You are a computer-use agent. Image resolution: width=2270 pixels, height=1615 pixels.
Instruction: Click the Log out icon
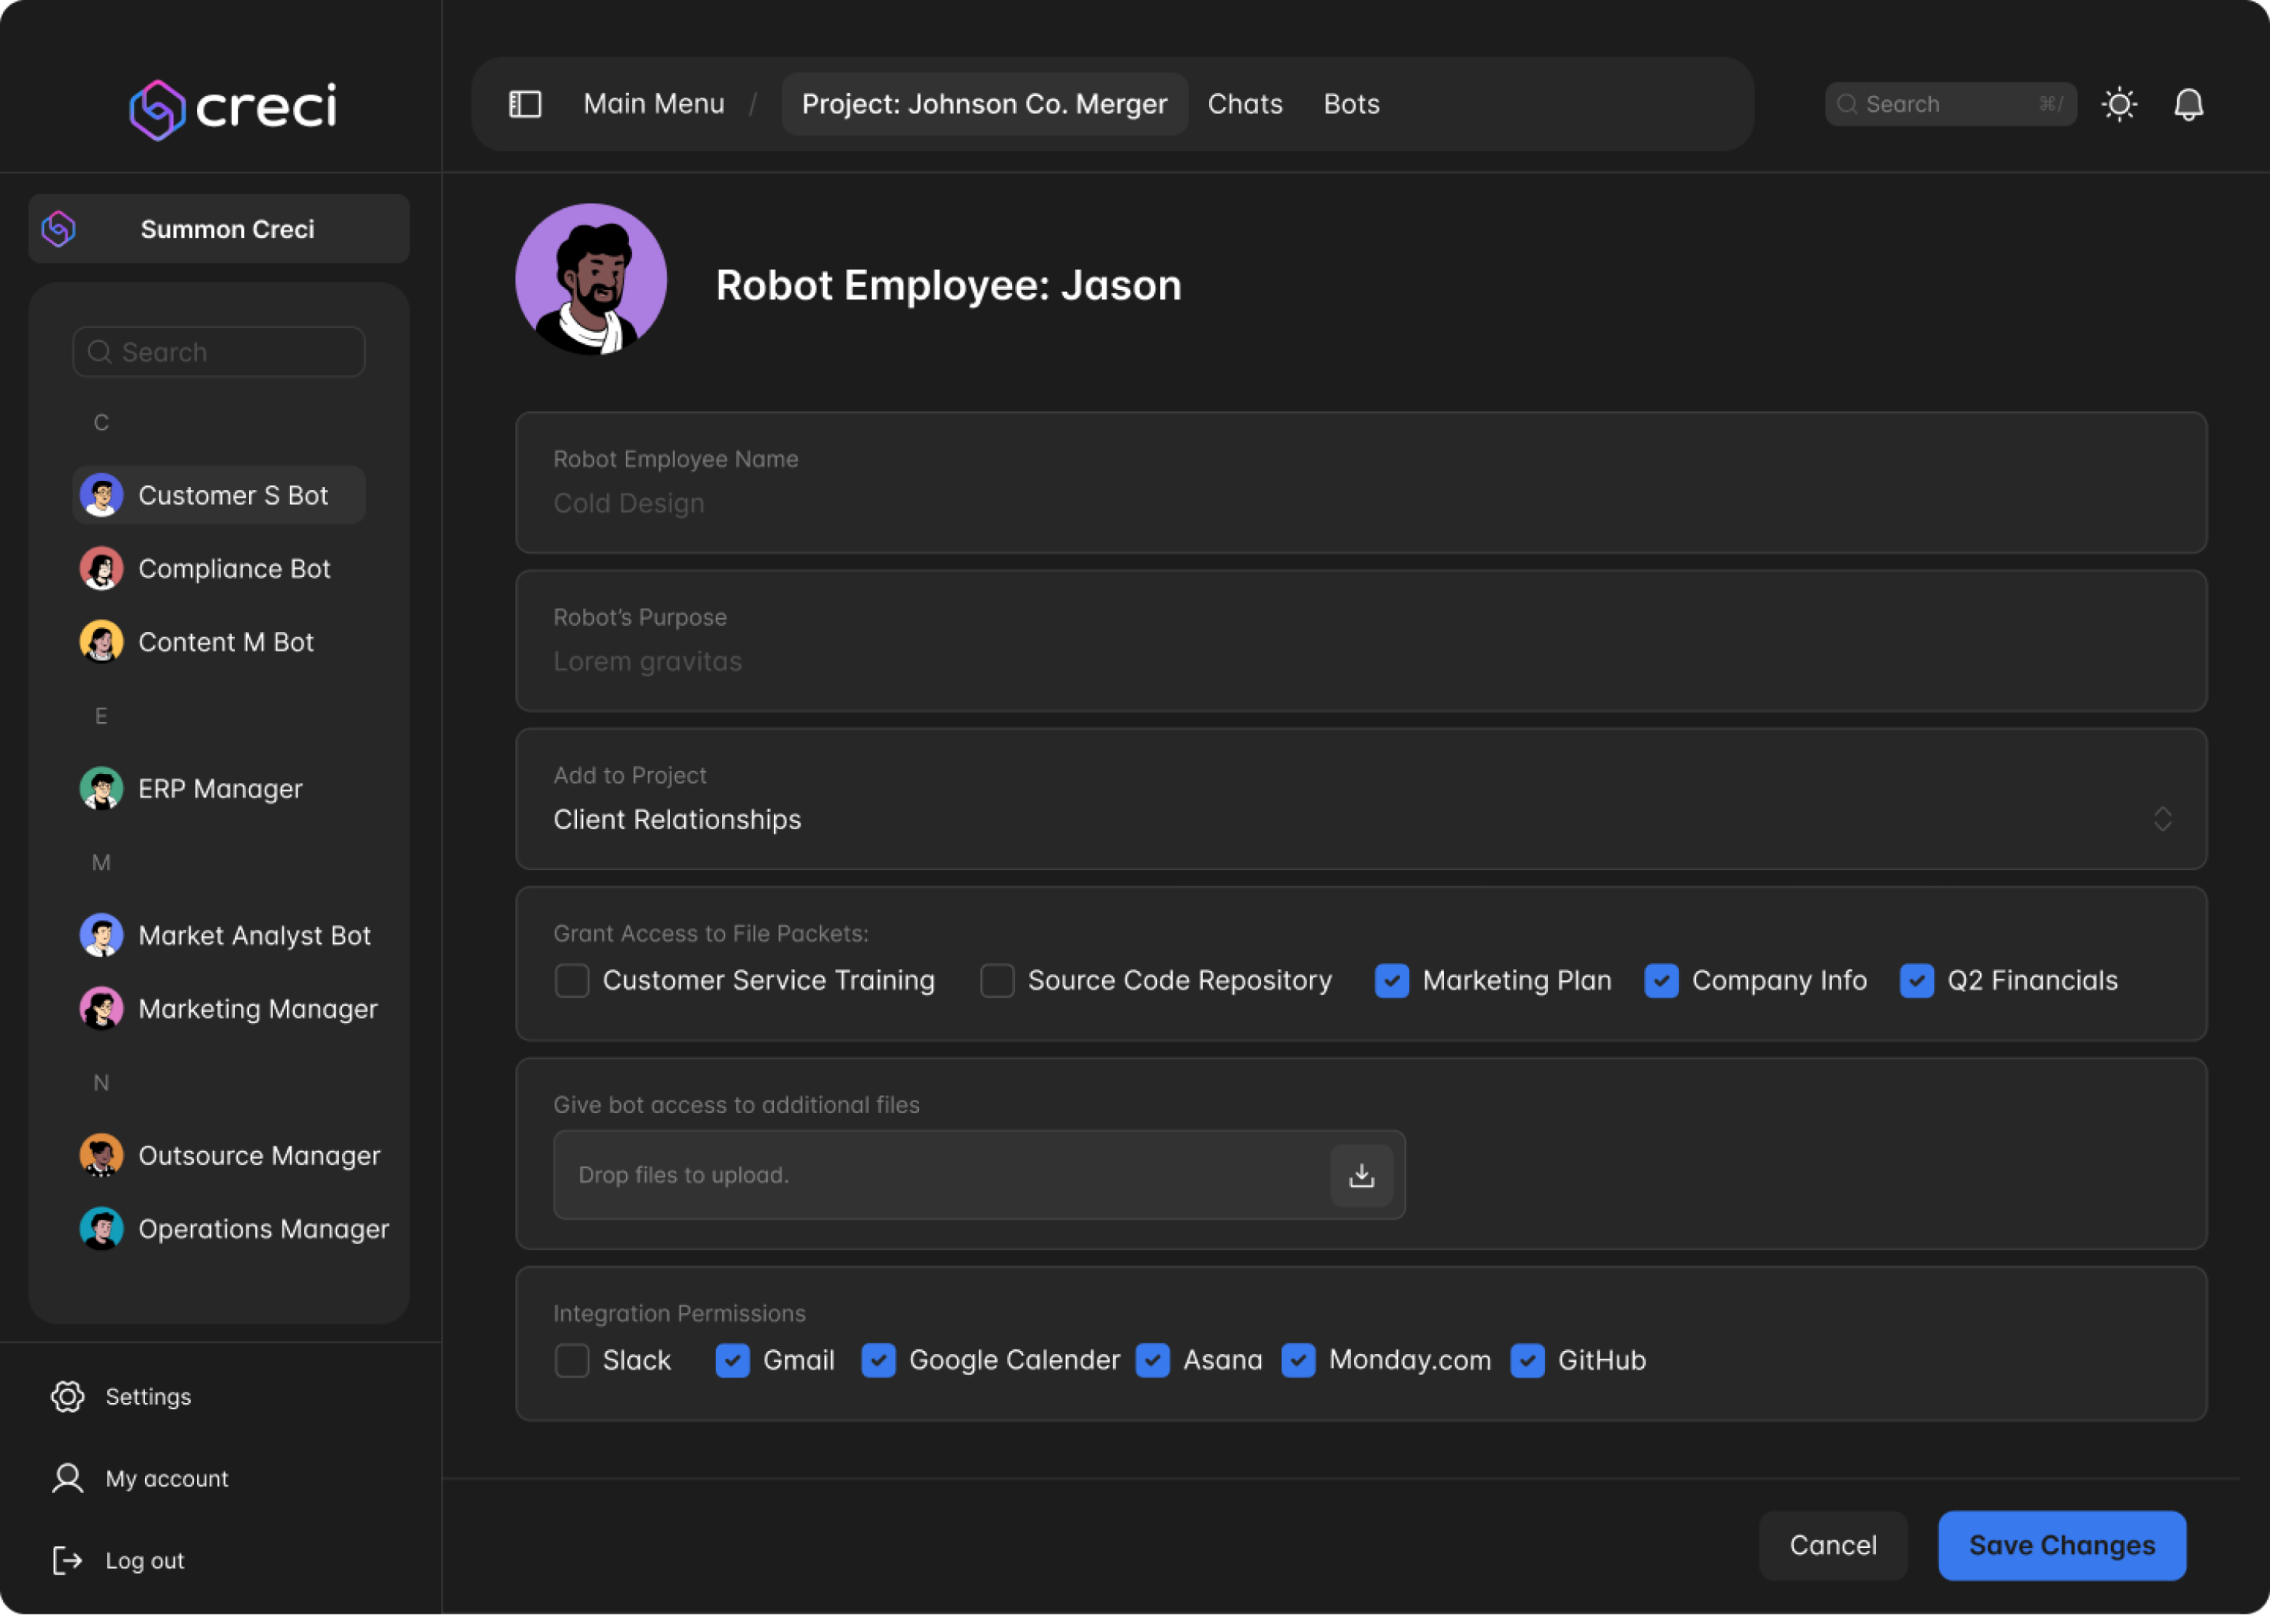click(x=68, y=1560)
